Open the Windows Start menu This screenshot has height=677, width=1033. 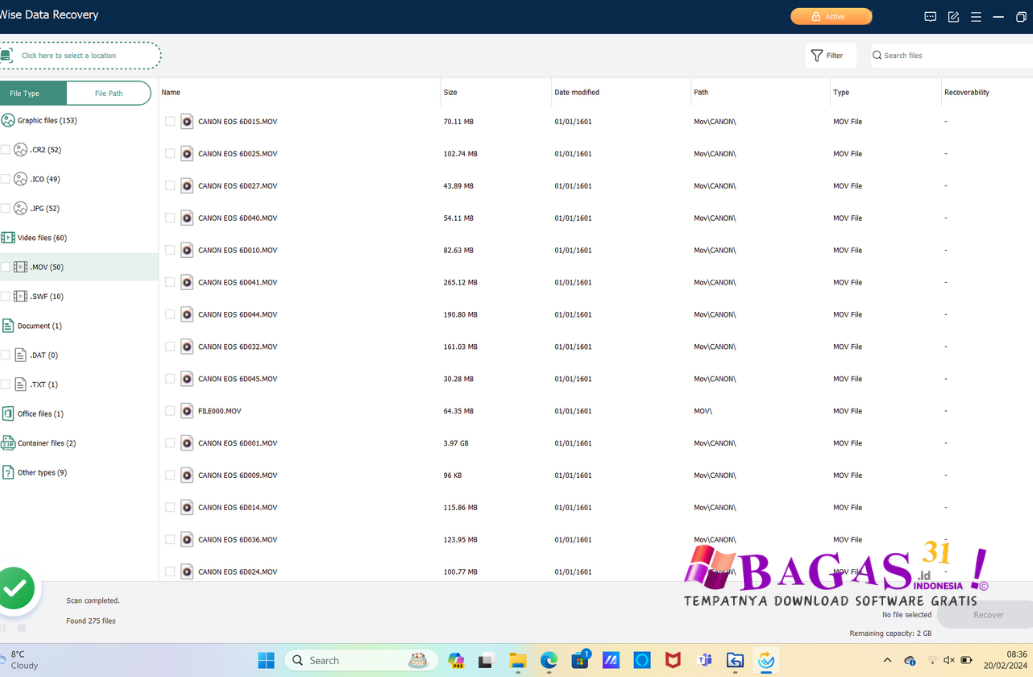point(266,661)
